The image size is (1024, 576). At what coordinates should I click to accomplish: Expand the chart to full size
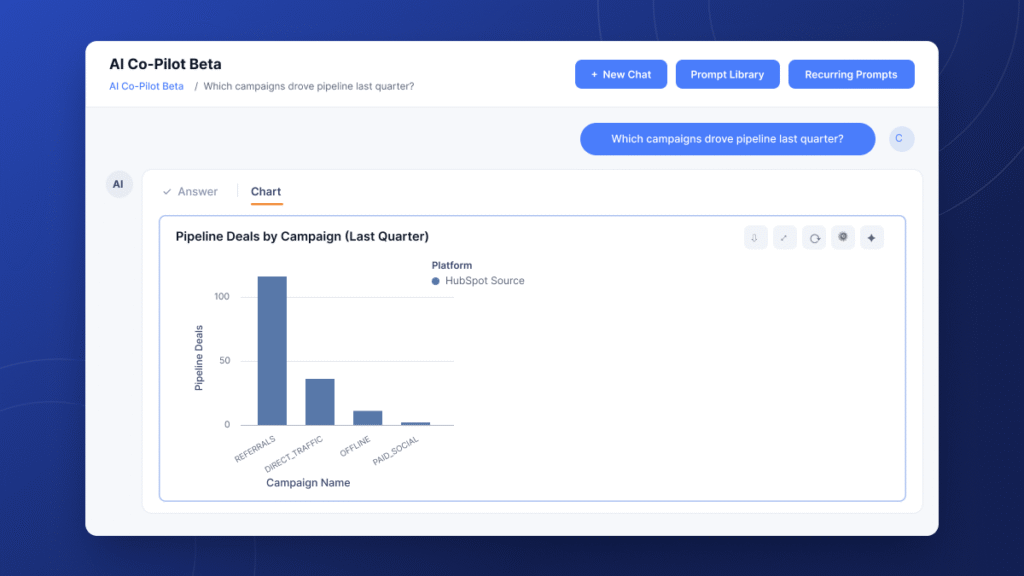(x=784, y=238)
